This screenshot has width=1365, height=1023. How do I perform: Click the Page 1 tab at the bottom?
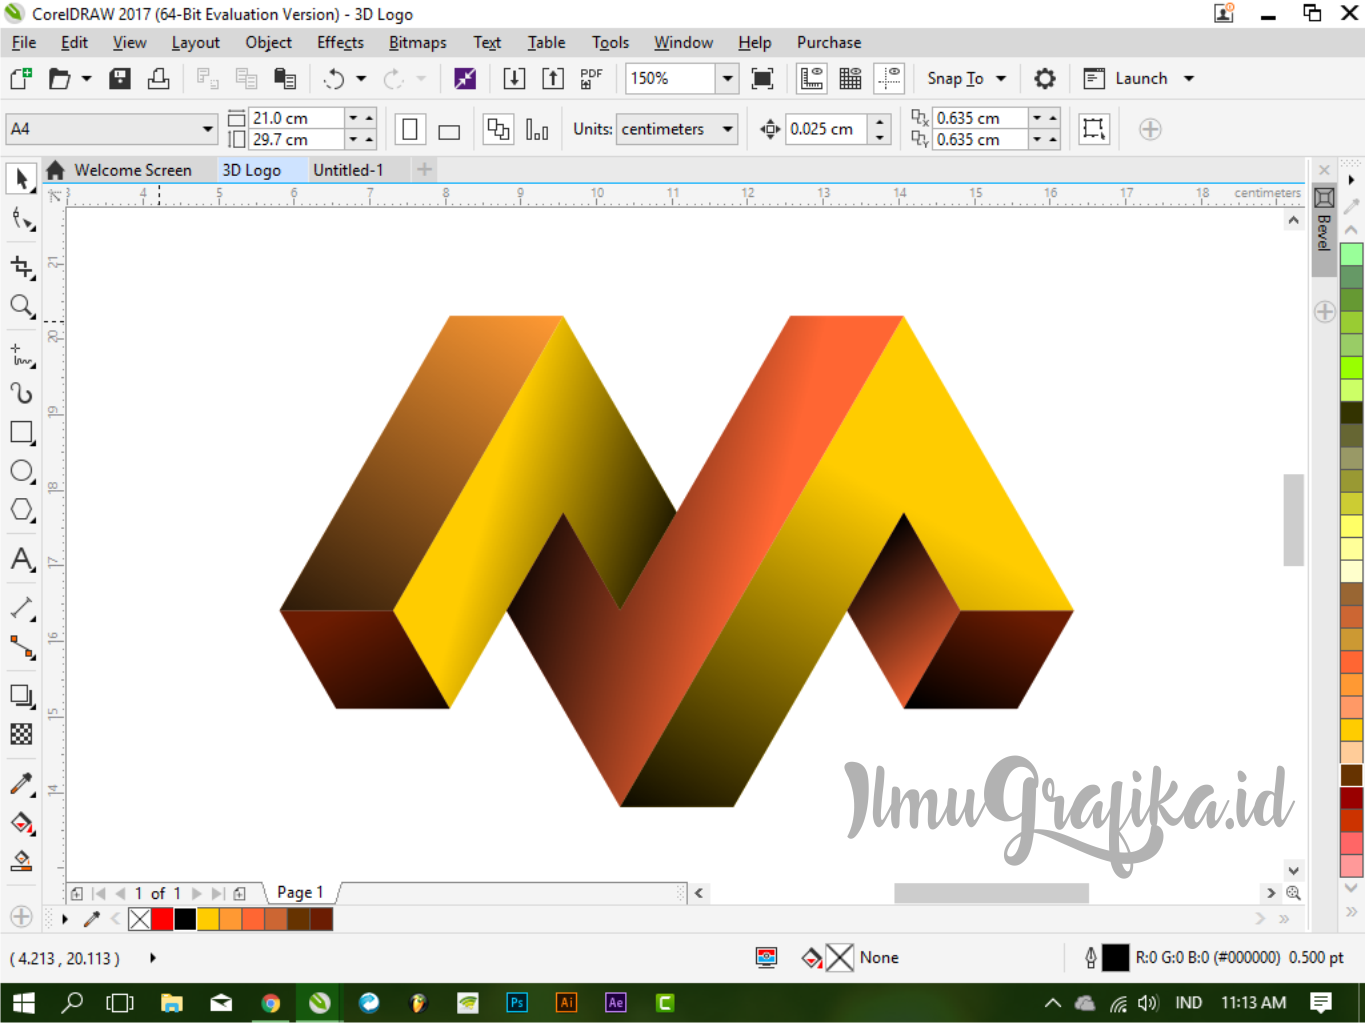[x=299, y=891]
